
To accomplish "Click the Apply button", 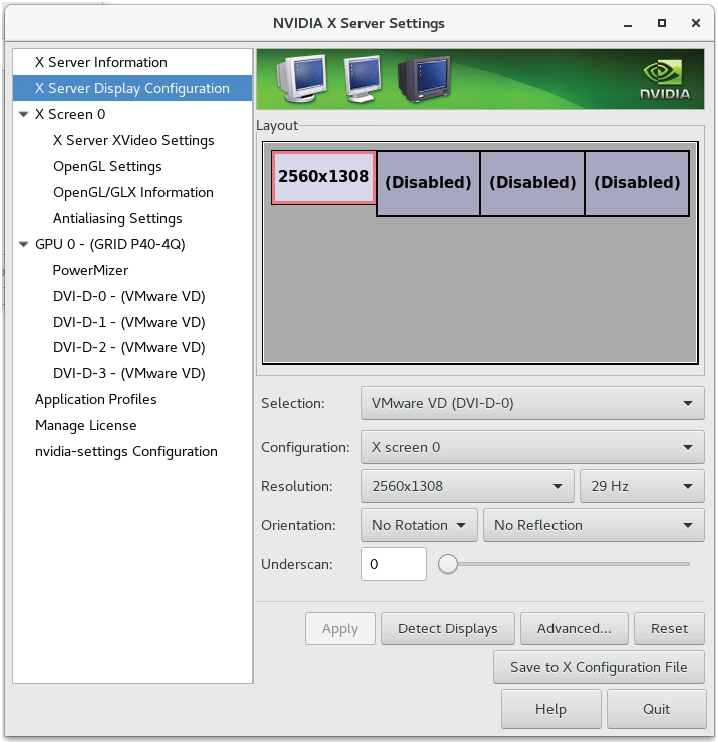I will 340,629.
